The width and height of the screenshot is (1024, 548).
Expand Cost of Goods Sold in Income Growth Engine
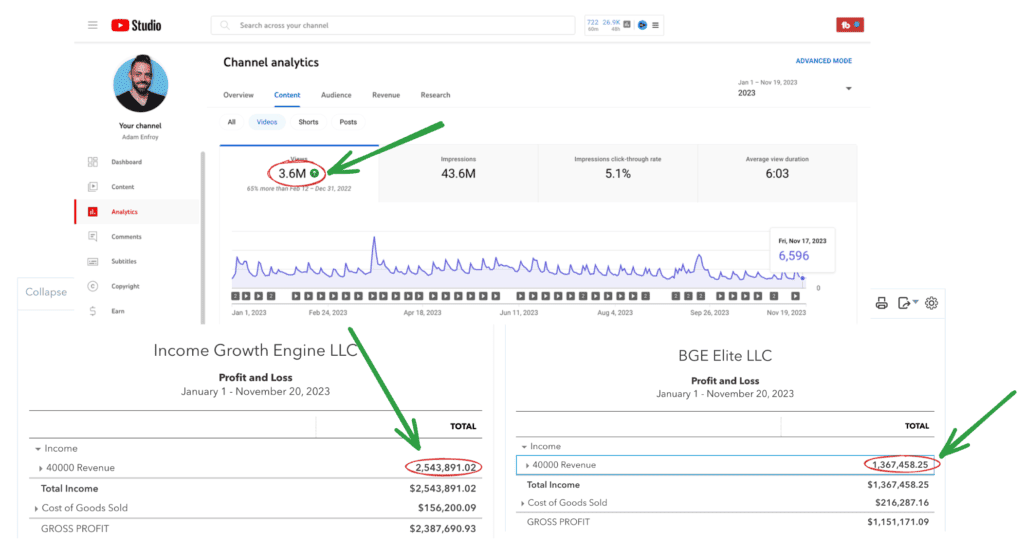[x=36, y=508]
